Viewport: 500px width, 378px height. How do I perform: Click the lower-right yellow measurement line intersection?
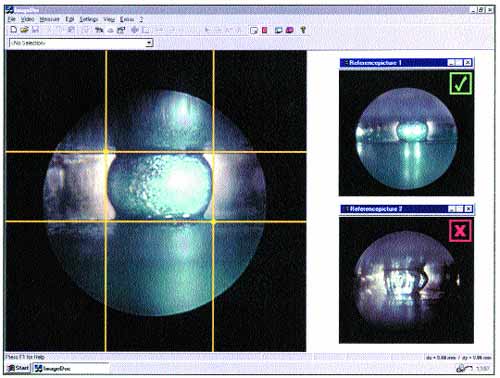point(213,221)
